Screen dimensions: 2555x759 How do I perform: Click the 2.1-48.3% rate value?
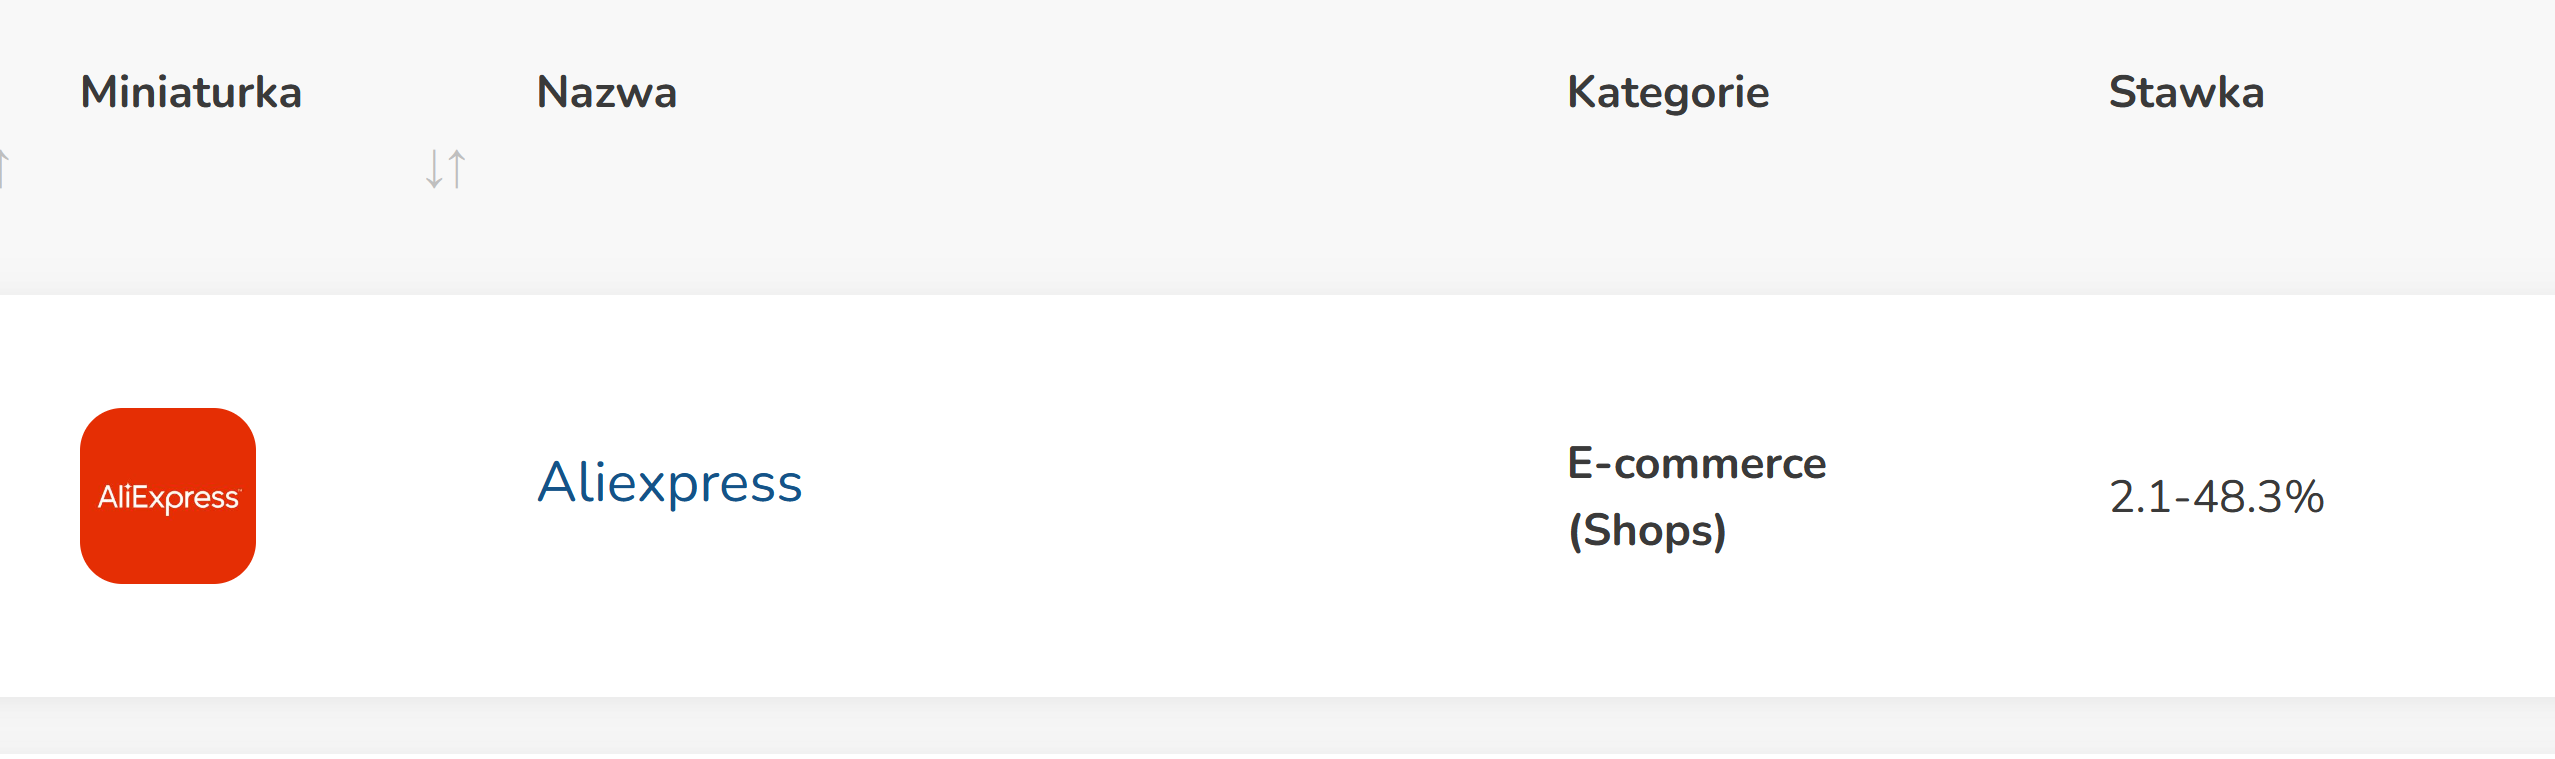coord(2216,496)
